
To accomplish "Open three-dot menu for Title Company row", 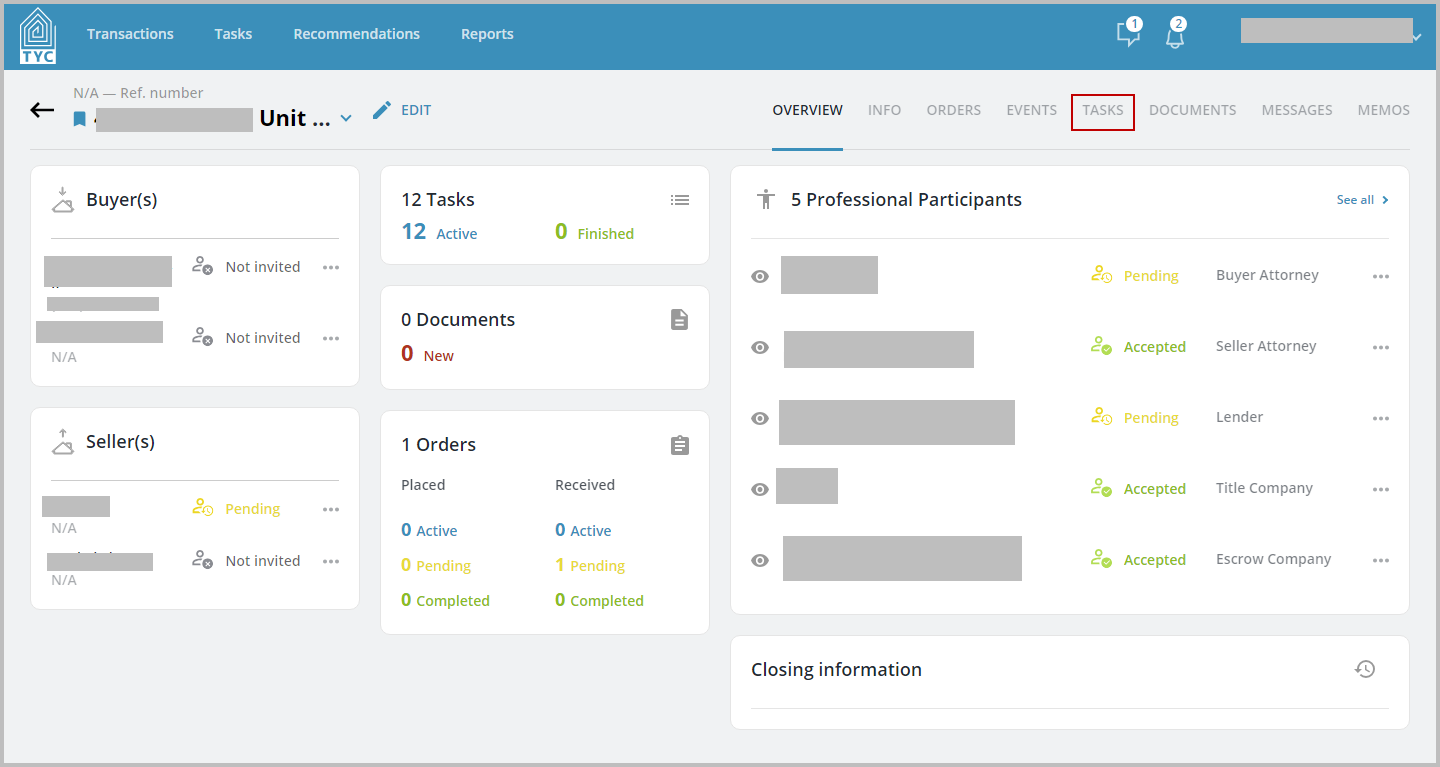I will 1381,489.
